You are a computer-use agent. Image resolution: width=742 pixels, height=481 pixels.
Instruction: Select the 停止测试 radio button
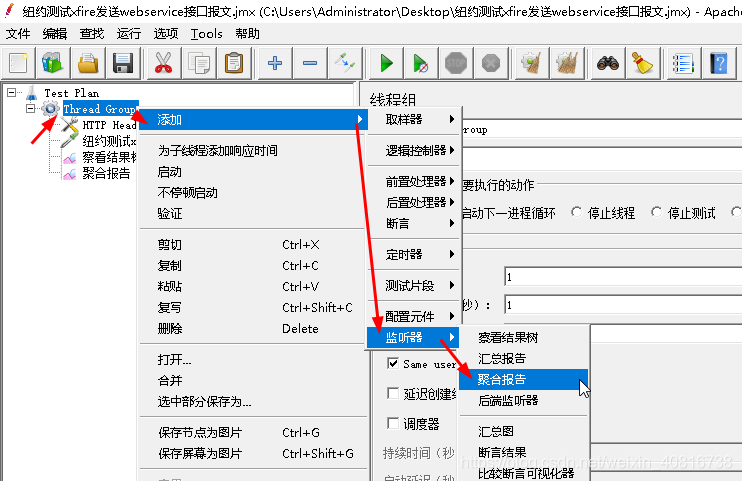click(x=656, y=212)
